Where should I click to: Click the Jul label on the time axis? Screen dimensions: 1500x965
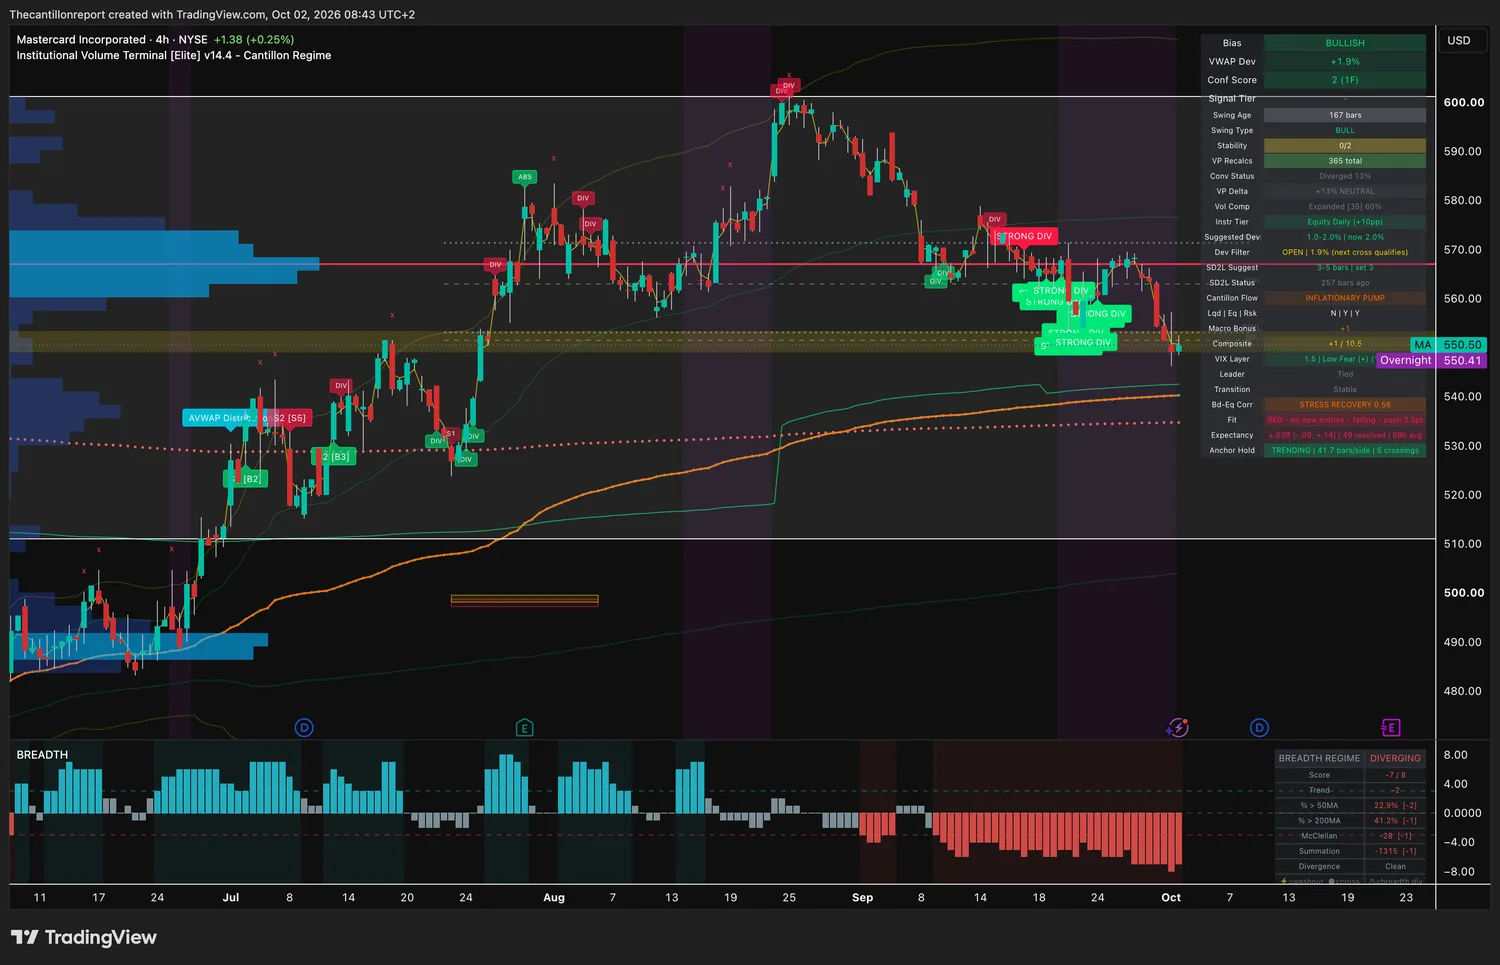pos(231,898)
